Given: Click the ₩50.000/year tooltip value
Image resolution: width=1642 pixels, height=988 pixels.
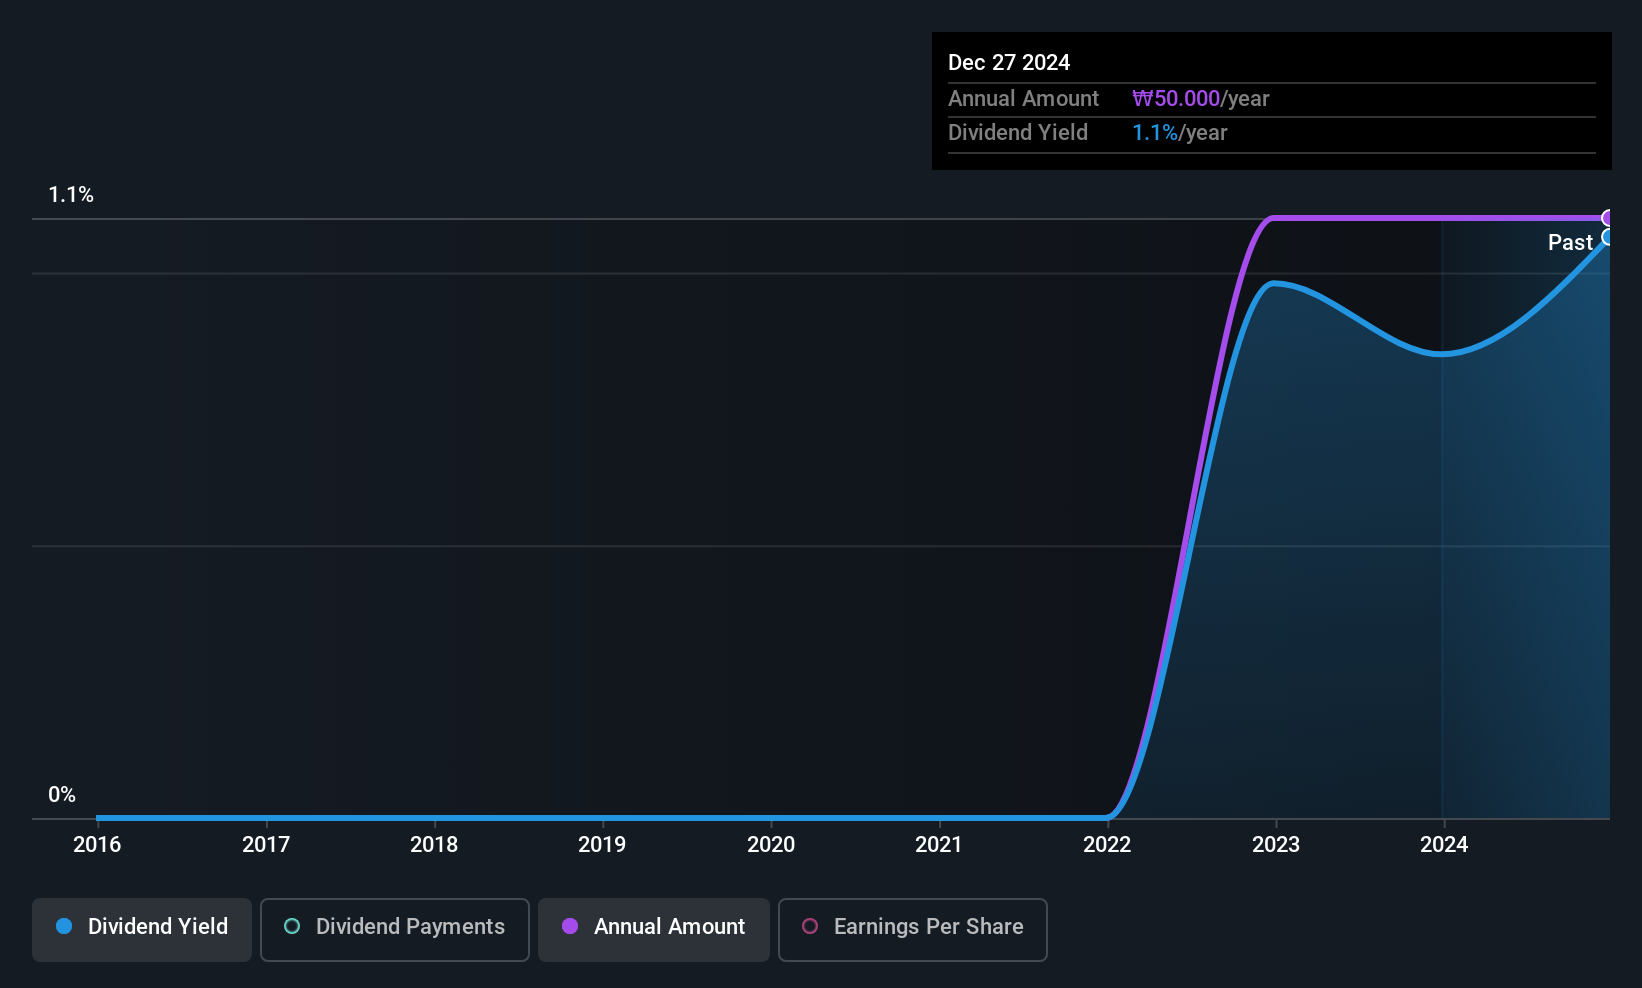Looking at the screenshot, I should pyautogui.click(x=1200, y=99).
